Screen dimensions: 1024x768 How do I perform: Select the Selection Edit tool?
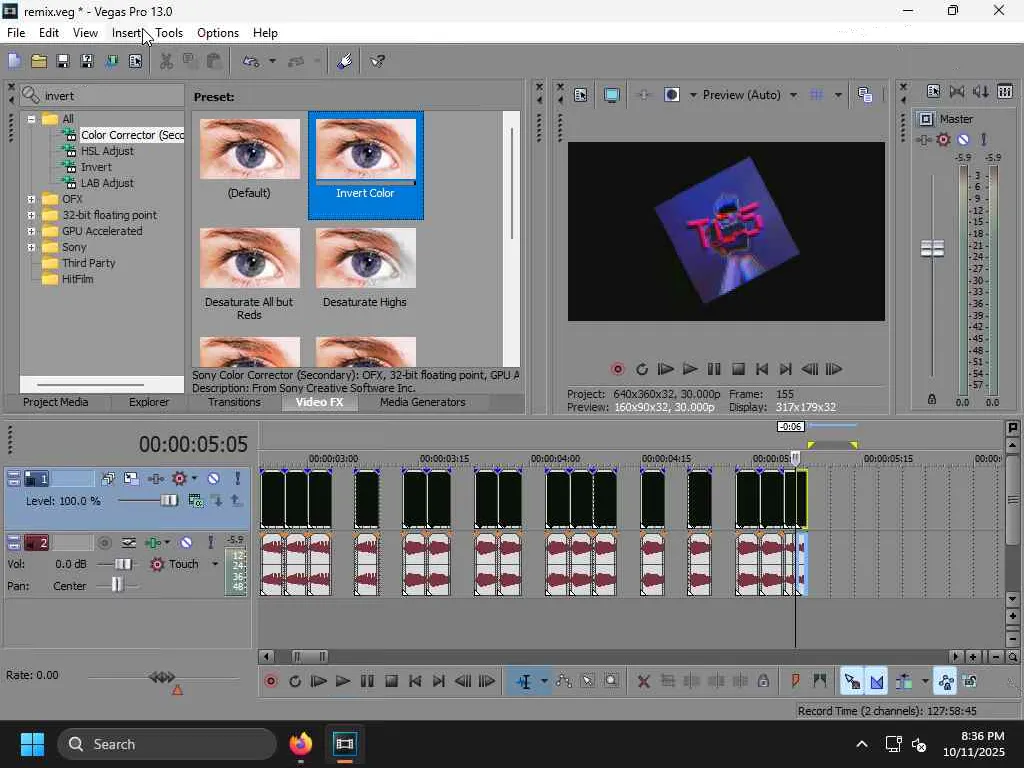click(x=588, y=682)
